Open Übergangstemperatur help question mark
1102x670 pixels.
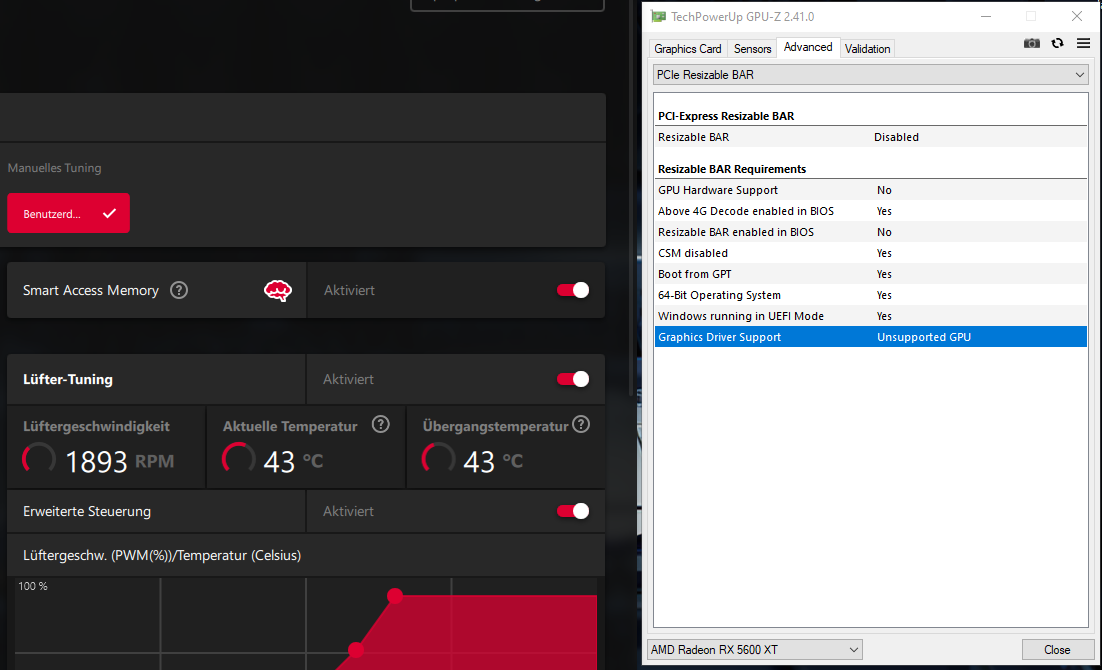click(x=581, y=424)
